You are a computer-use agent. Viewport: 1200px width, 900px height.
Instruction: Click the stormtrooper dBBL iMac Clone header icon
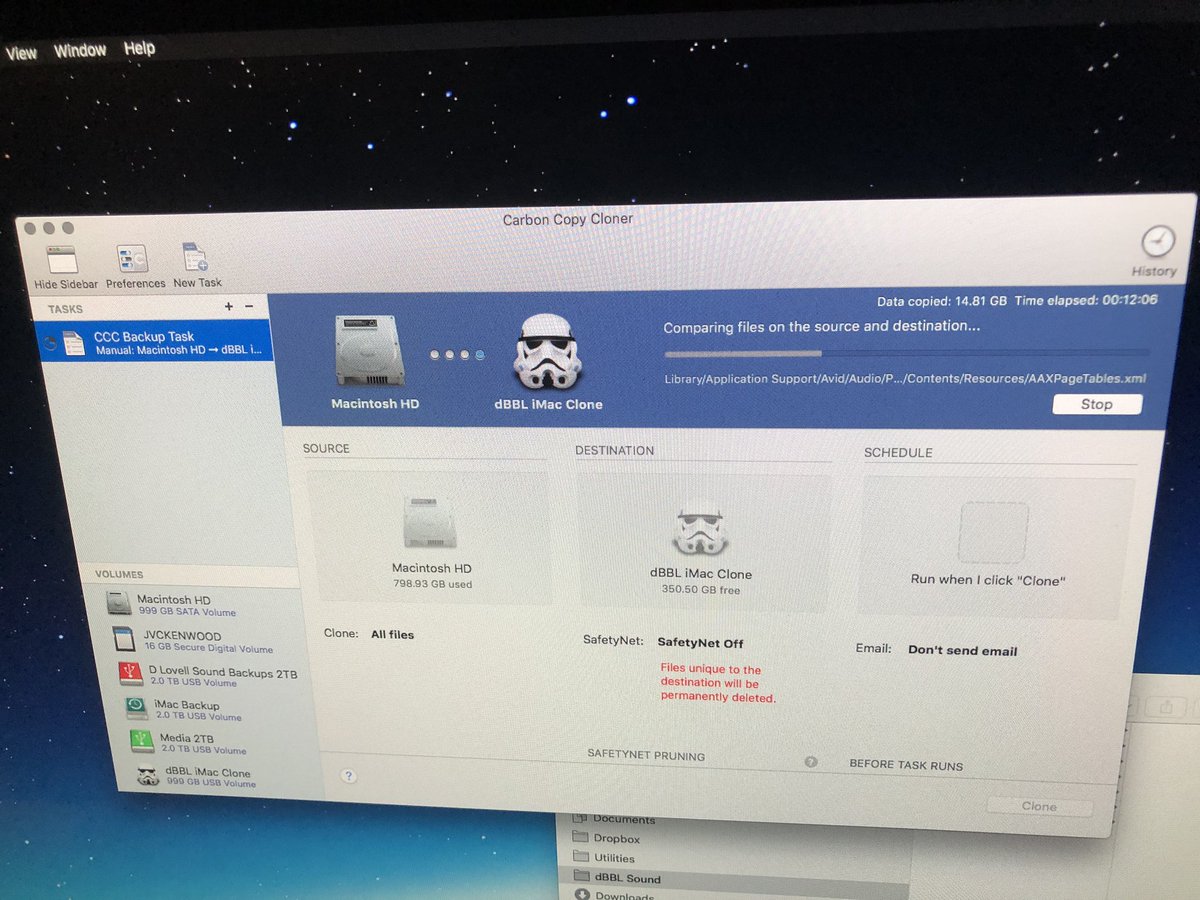coord(548,353)
